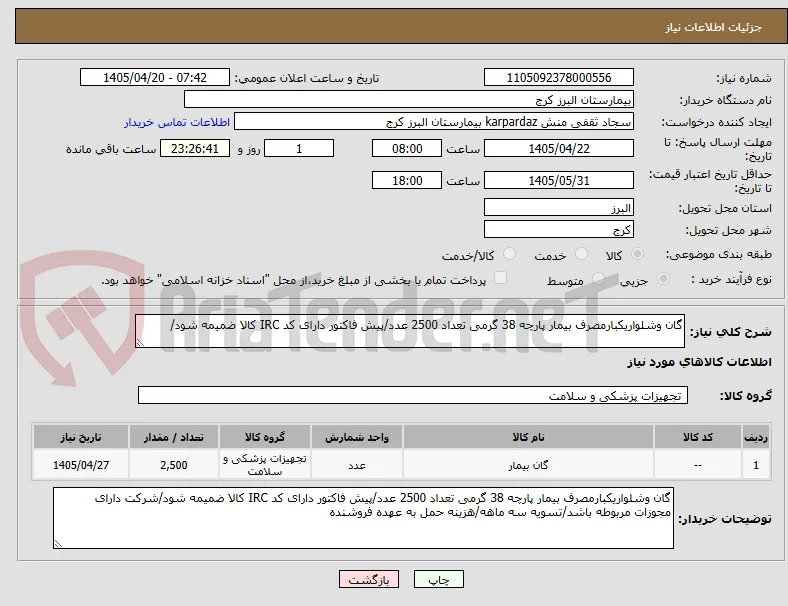This screenshot has width=788, height=606.
Task: Click the تجهیزات پزشکی و سلامت table cell
Action: coord(265,465)
